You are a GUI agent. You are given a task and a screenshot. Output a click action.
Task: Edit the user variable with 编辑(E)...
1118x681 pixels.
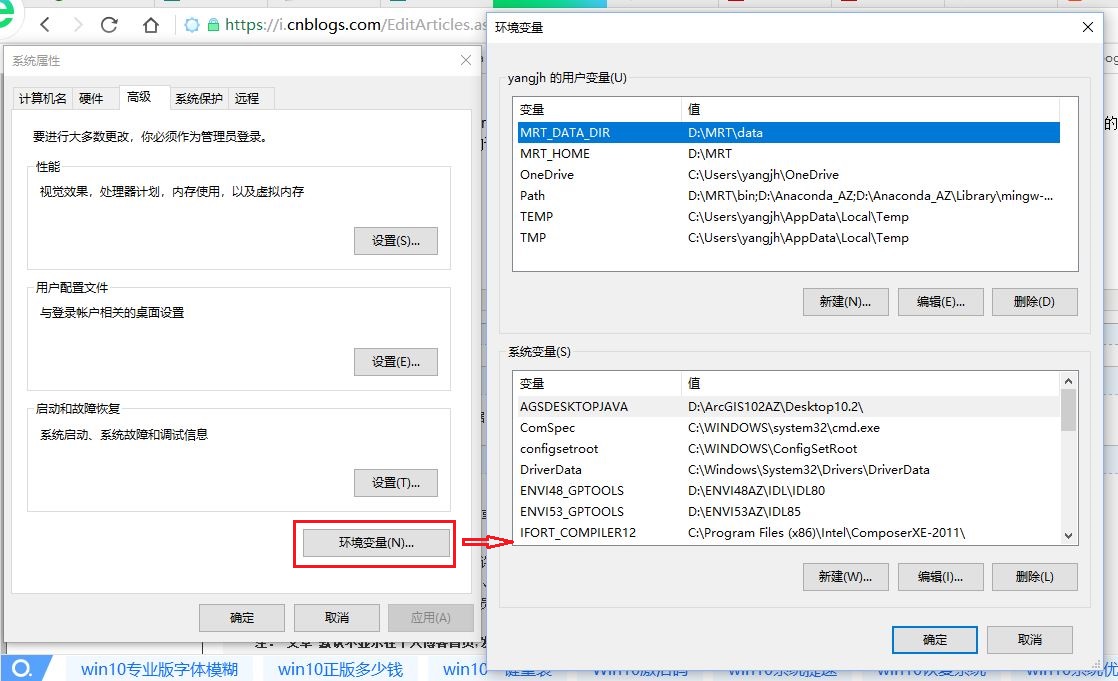[940, 302]
